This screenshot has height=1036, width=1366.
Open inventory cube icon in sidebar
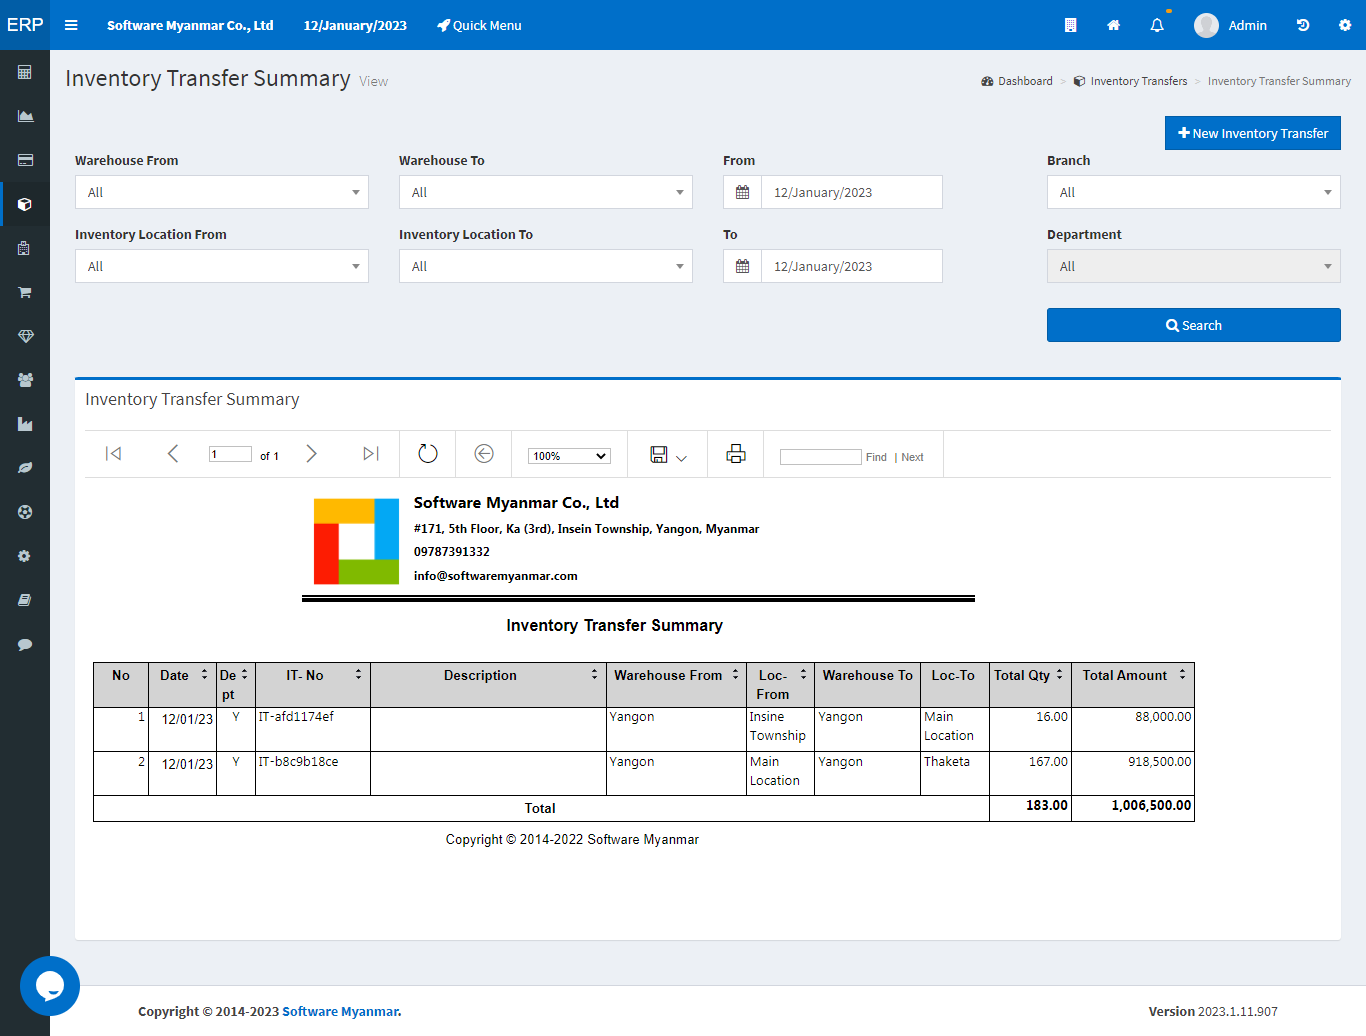tap(25, 204)
